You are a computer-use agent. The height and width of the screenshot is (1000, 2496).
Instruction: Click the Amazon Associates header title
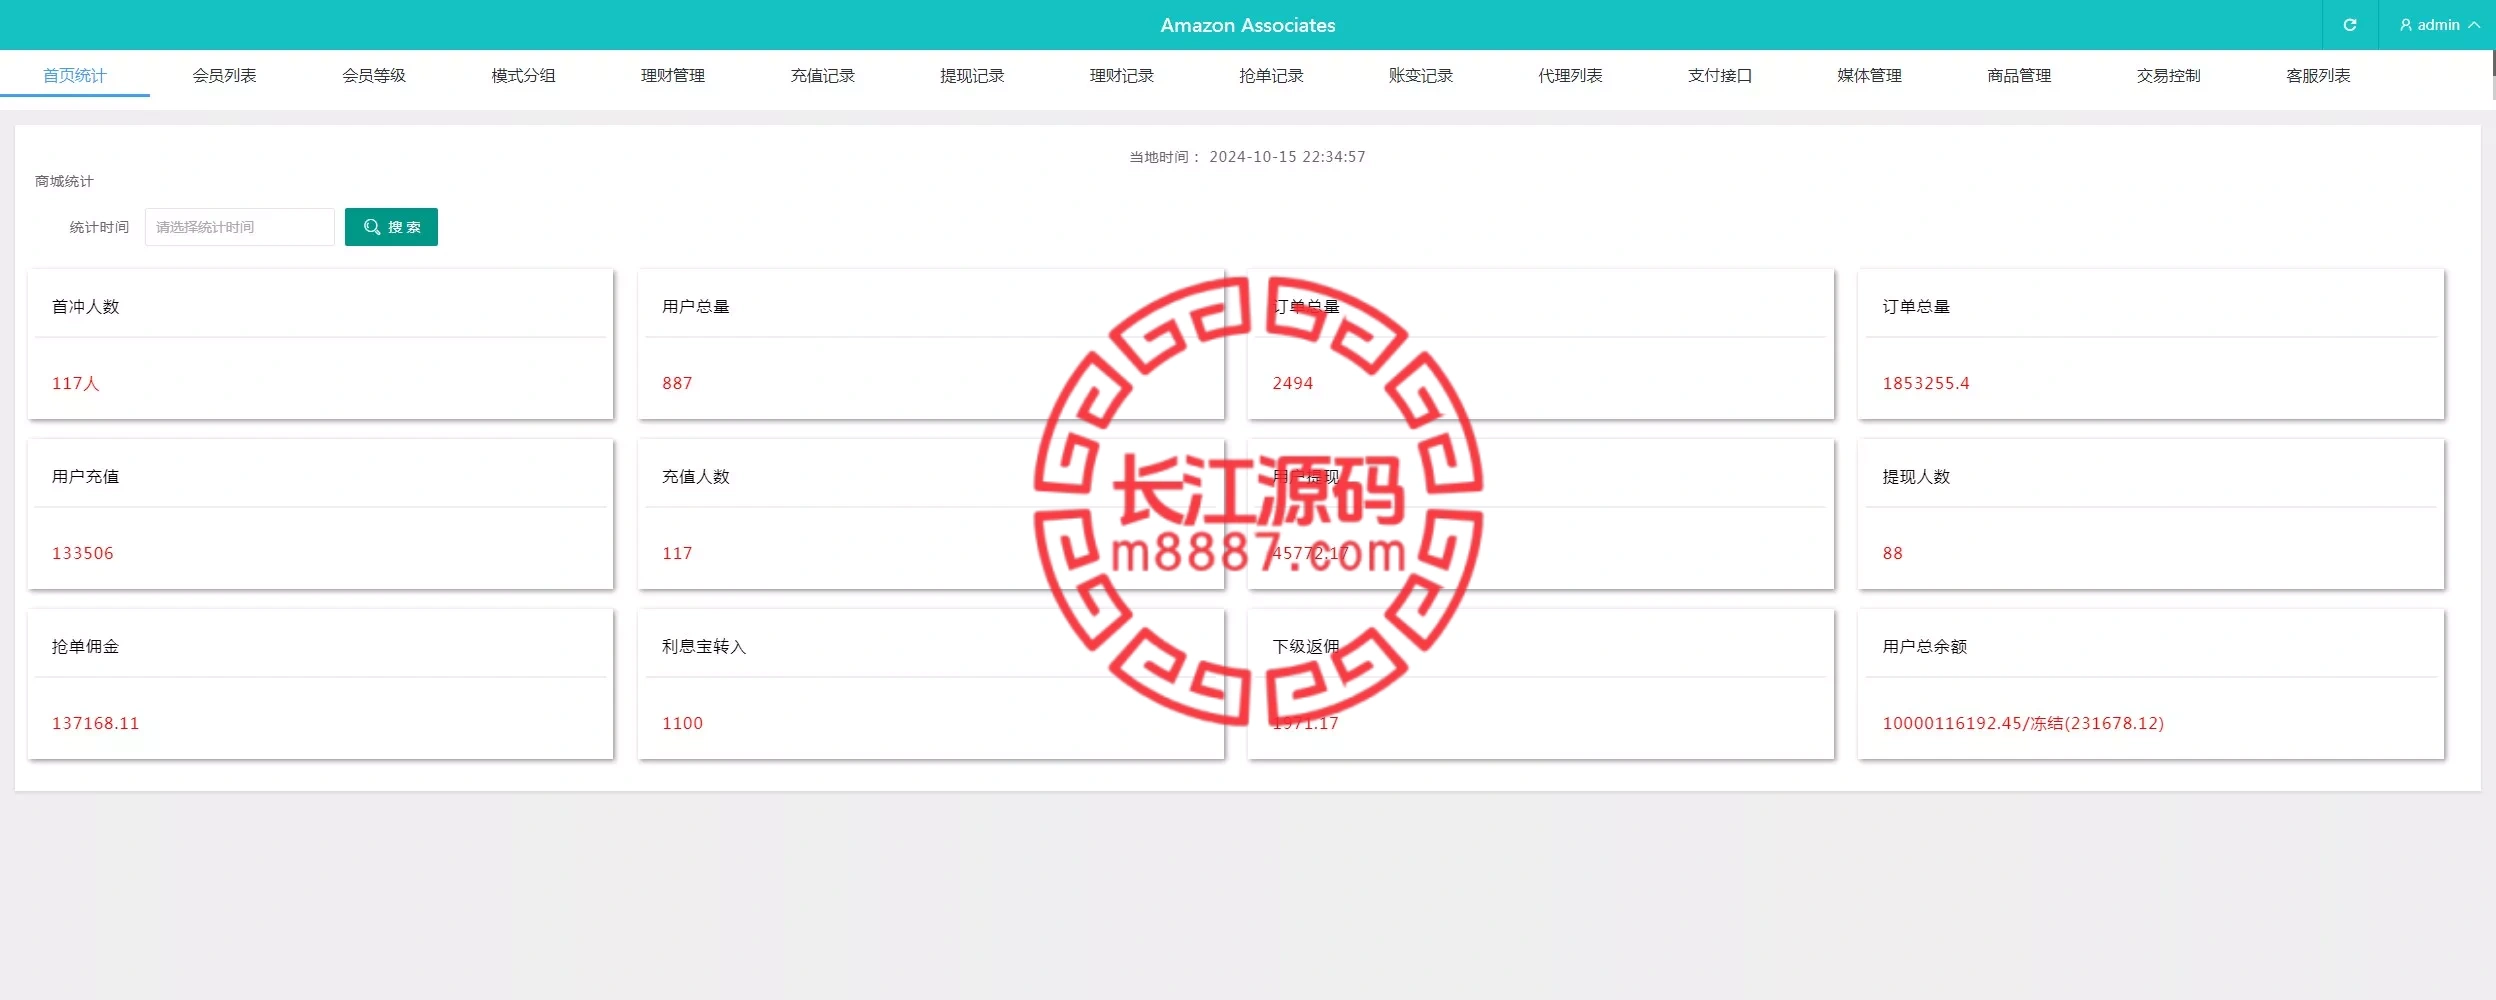[x=1248, y=25]
